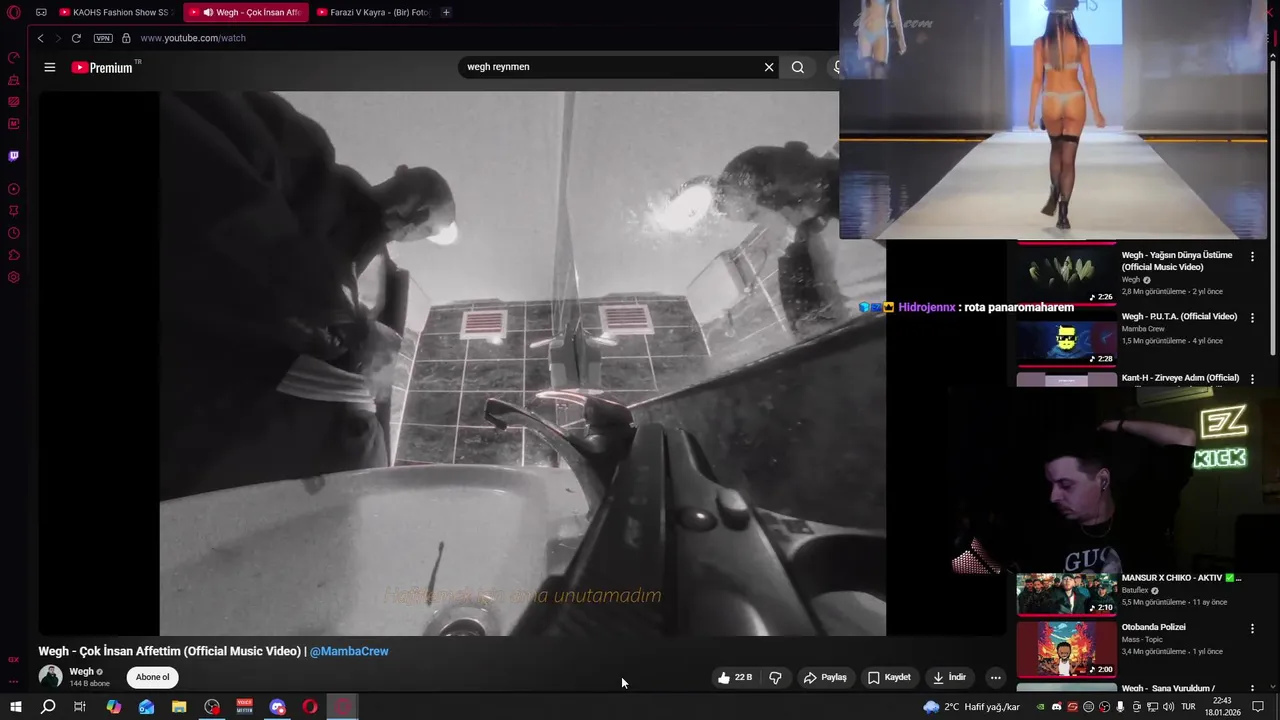Click the main video player frame
1280x720 pixels.
522,363
